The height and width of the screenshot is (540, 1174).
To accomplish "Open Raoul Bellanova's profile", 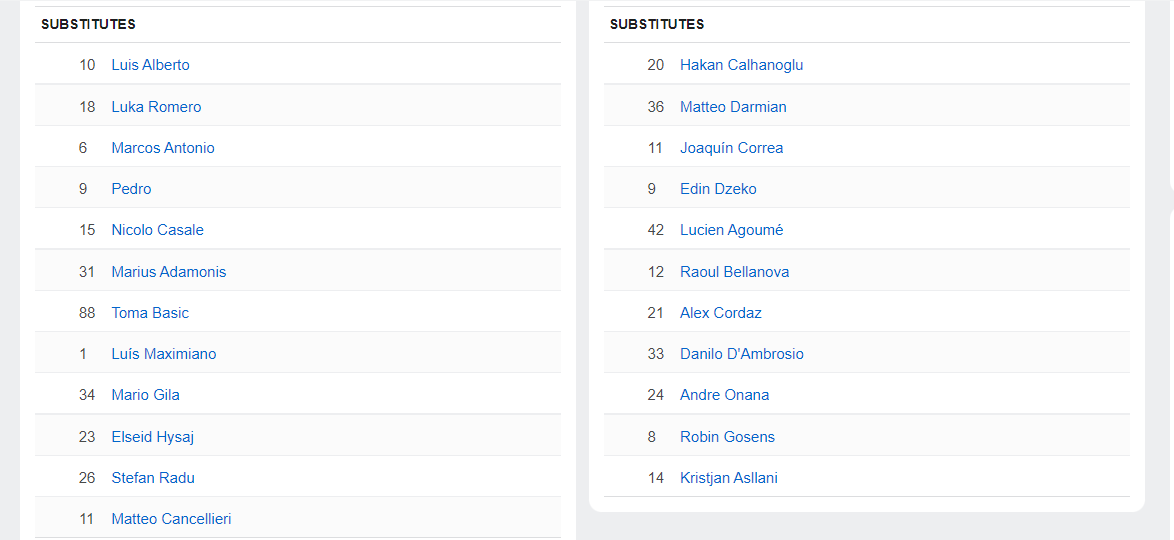I will point(734,272).
